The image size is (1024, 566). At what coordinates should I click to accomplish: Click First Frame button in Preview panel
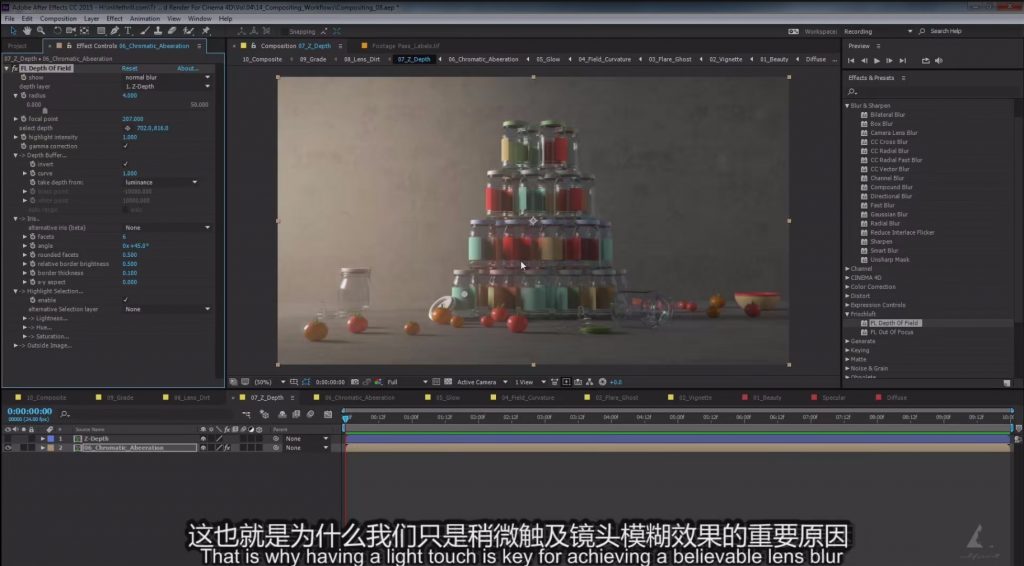(851, 61)
